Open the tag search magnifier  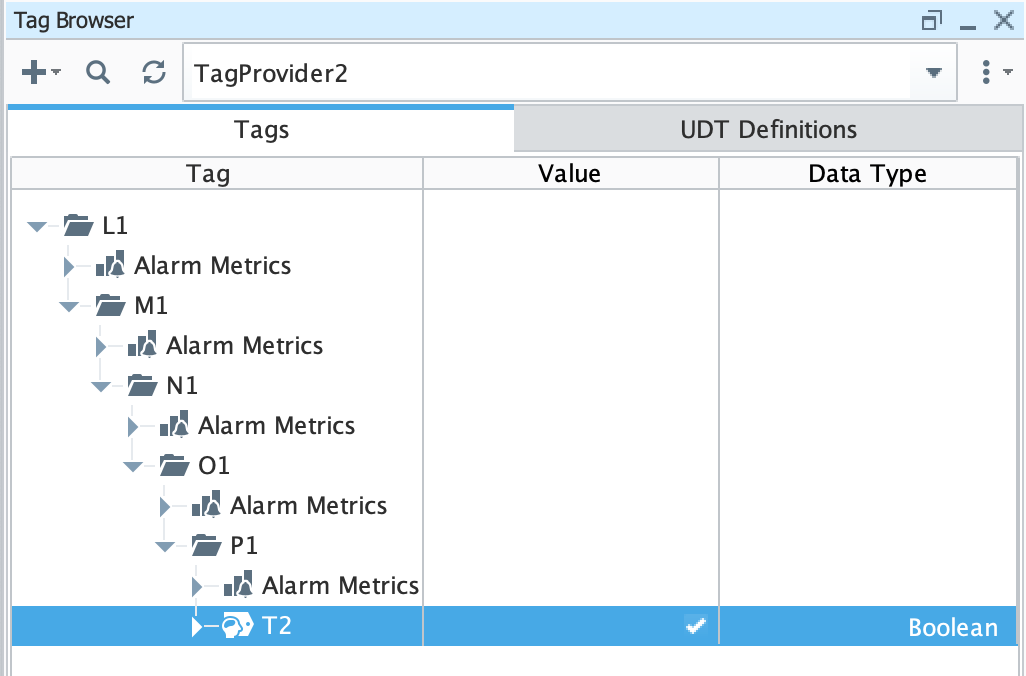97,72
